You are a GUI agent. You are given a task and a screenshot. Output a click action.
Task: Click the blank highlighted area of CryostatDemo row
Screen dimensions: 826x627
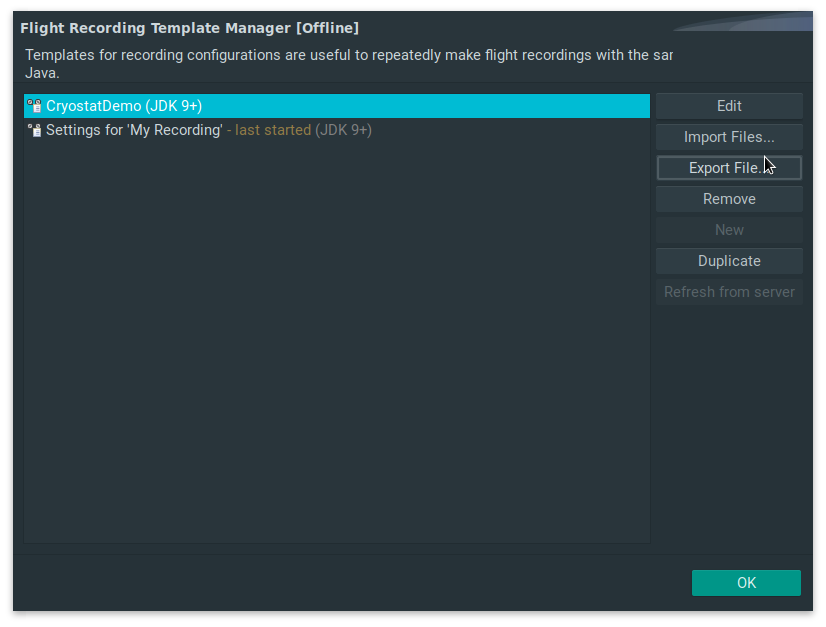[430, 106]
